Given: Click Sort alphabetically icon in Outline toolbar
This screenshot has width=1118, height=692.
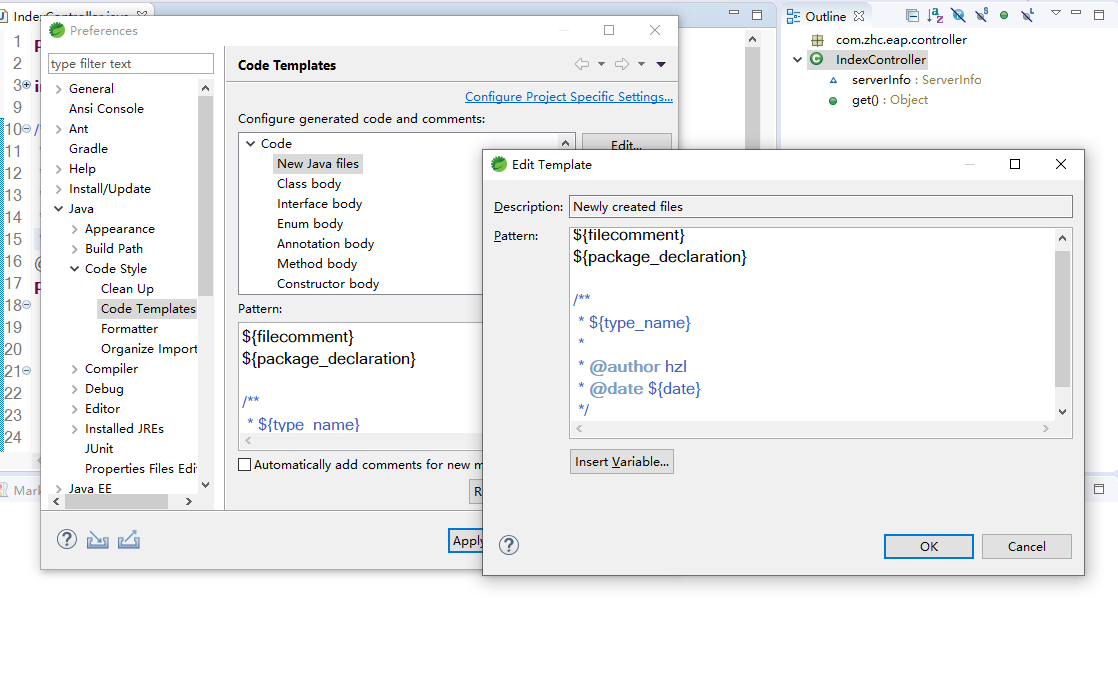Looking at the screenshot, I should coord(935,15).
